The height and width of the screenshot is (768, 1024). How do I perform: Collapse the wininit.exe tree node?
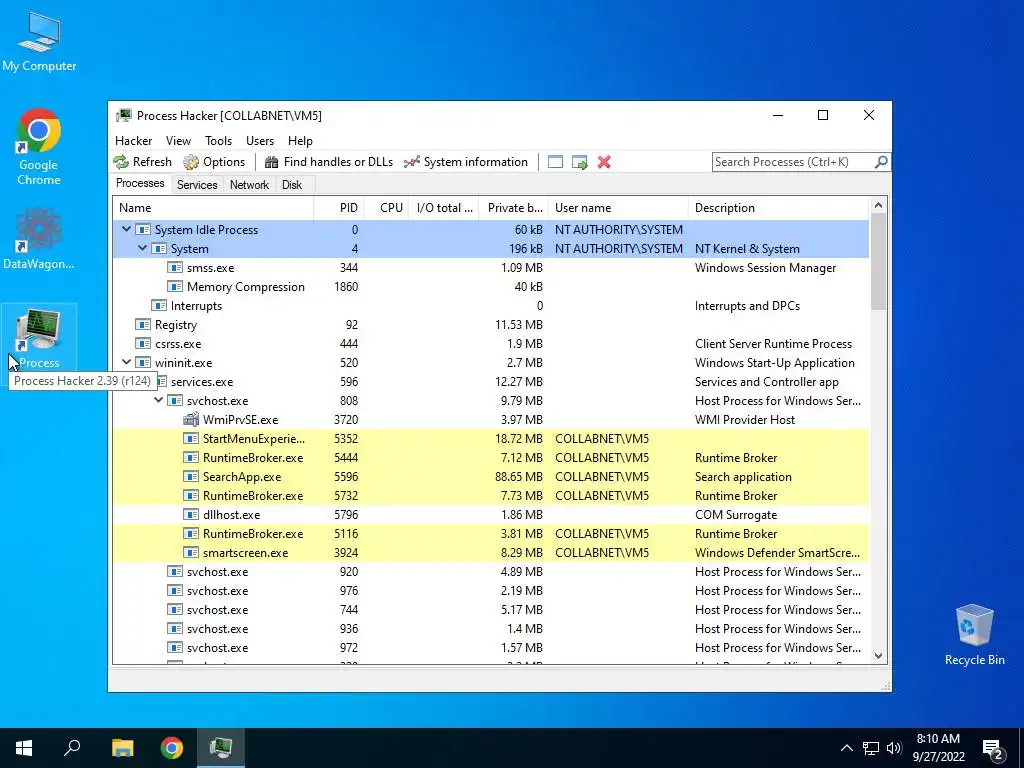coord(126,362)
